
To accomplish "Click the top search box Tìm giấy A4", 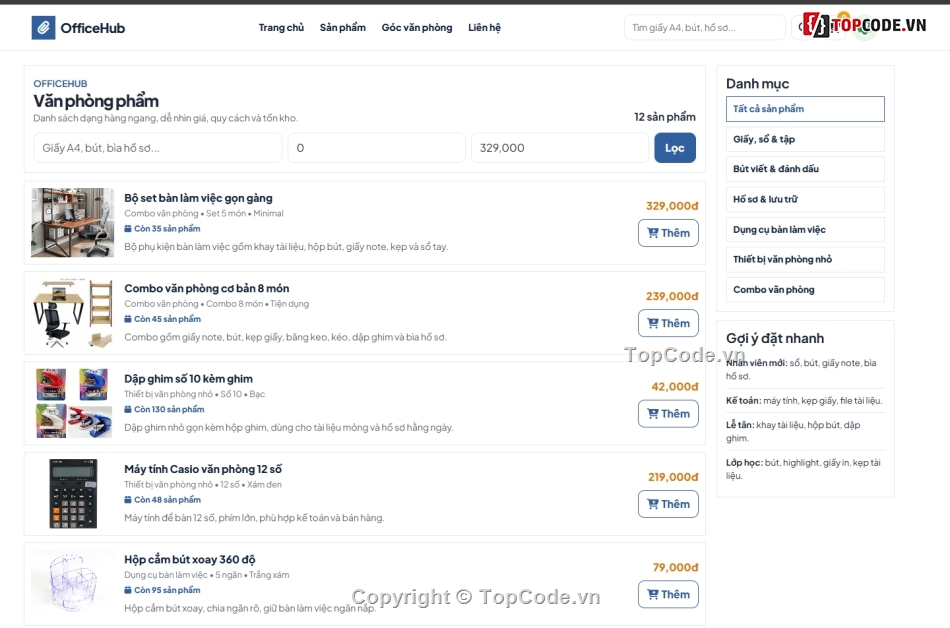I will pyautogui.click(x=704, y=28).
